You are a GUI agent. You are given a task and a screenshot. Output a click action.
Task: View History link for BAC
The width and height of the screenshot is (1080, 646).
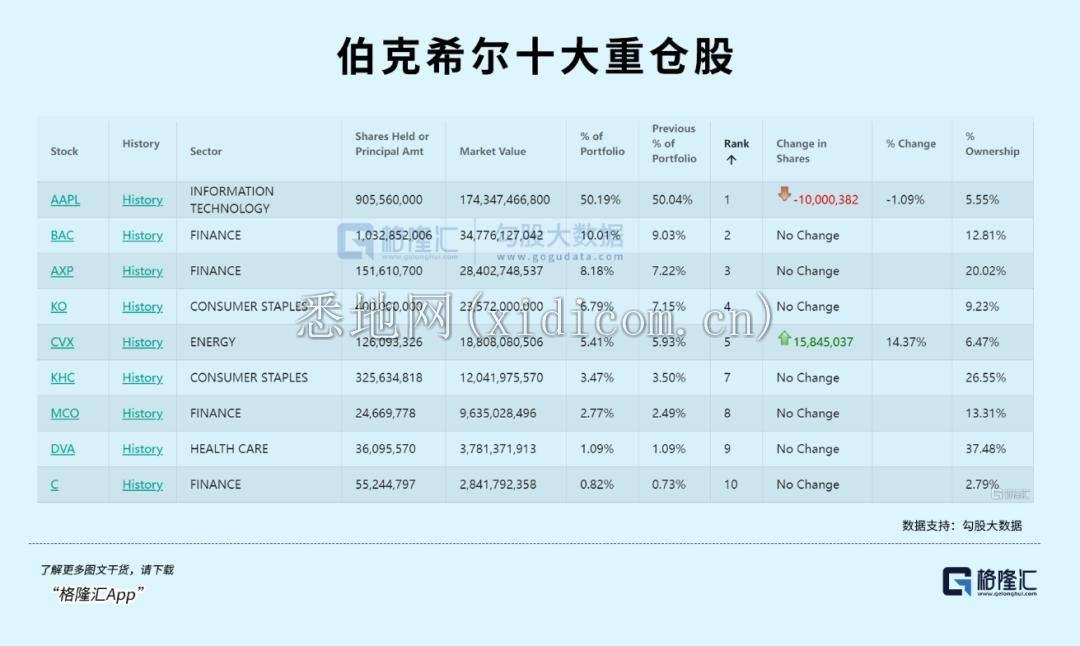tap(143, 236)
